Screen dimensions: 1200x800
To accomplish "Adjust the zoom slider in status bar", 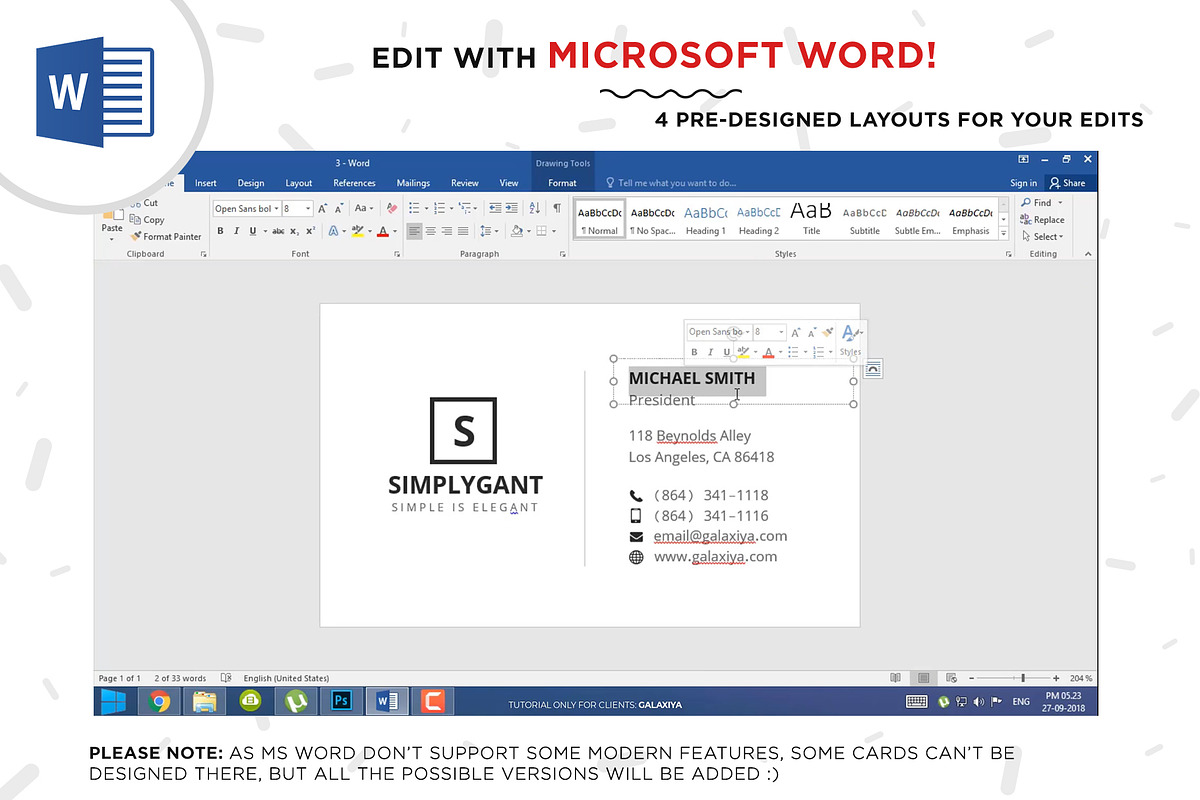I will click(x=1022, y=678).
